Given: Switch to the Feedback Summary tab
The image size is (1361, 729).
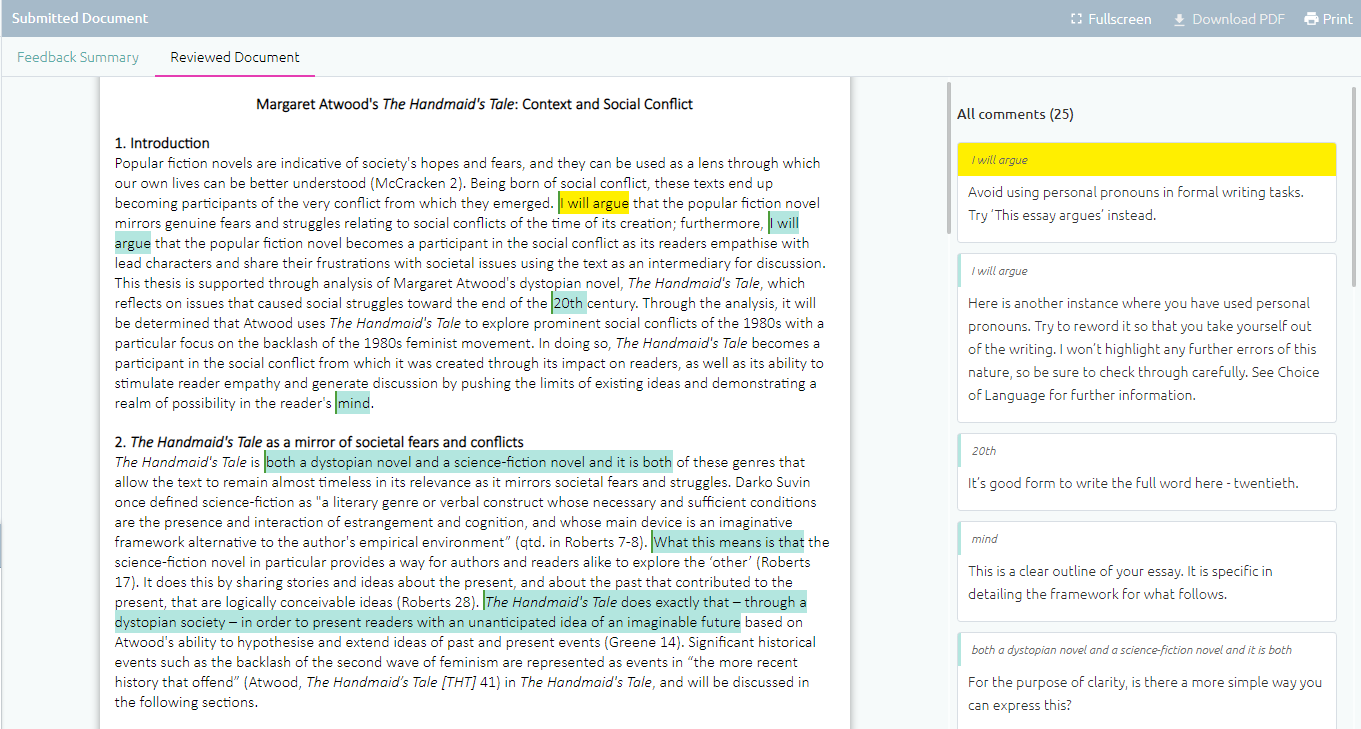Looking at the screenshot, I should [x=78, y=57].
